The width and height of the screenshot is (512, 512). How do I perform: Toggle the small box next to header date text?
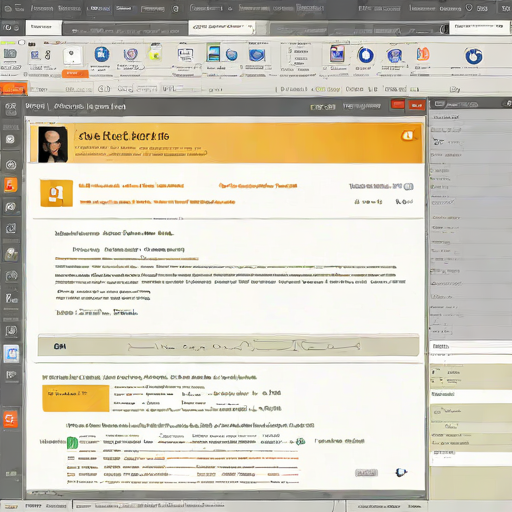click(x=409, y=186)
